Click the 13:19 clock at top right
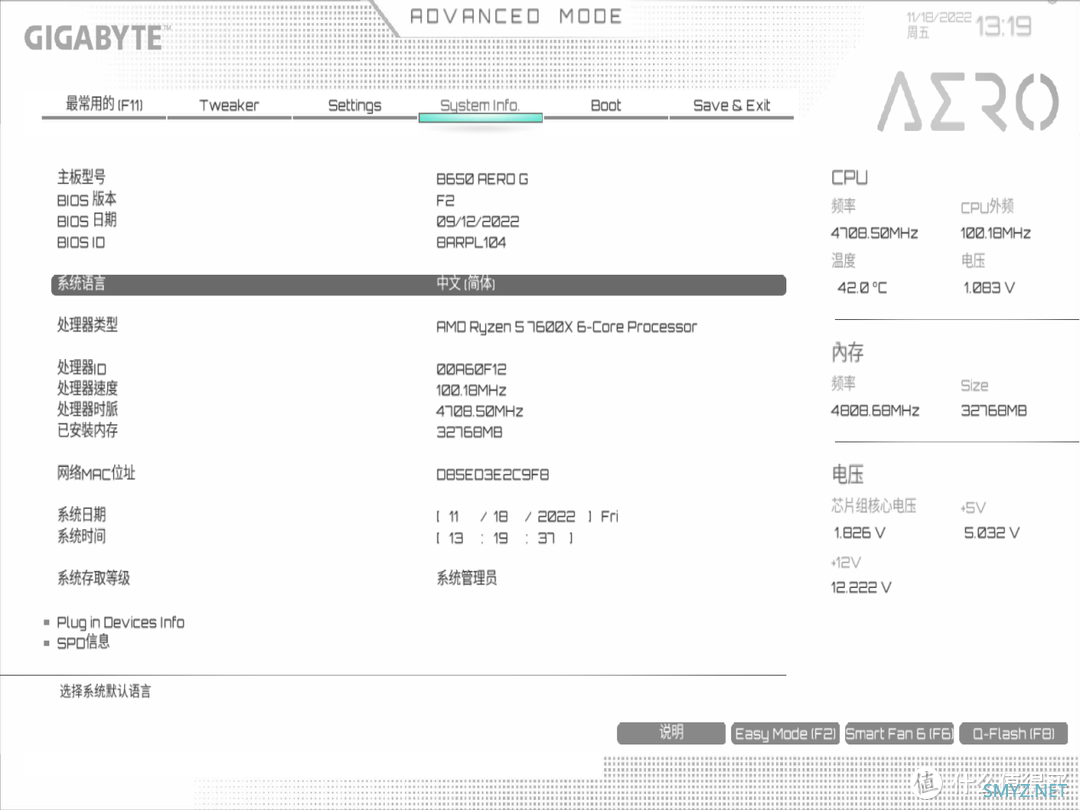1080x810 pixels. point(1004,27)
